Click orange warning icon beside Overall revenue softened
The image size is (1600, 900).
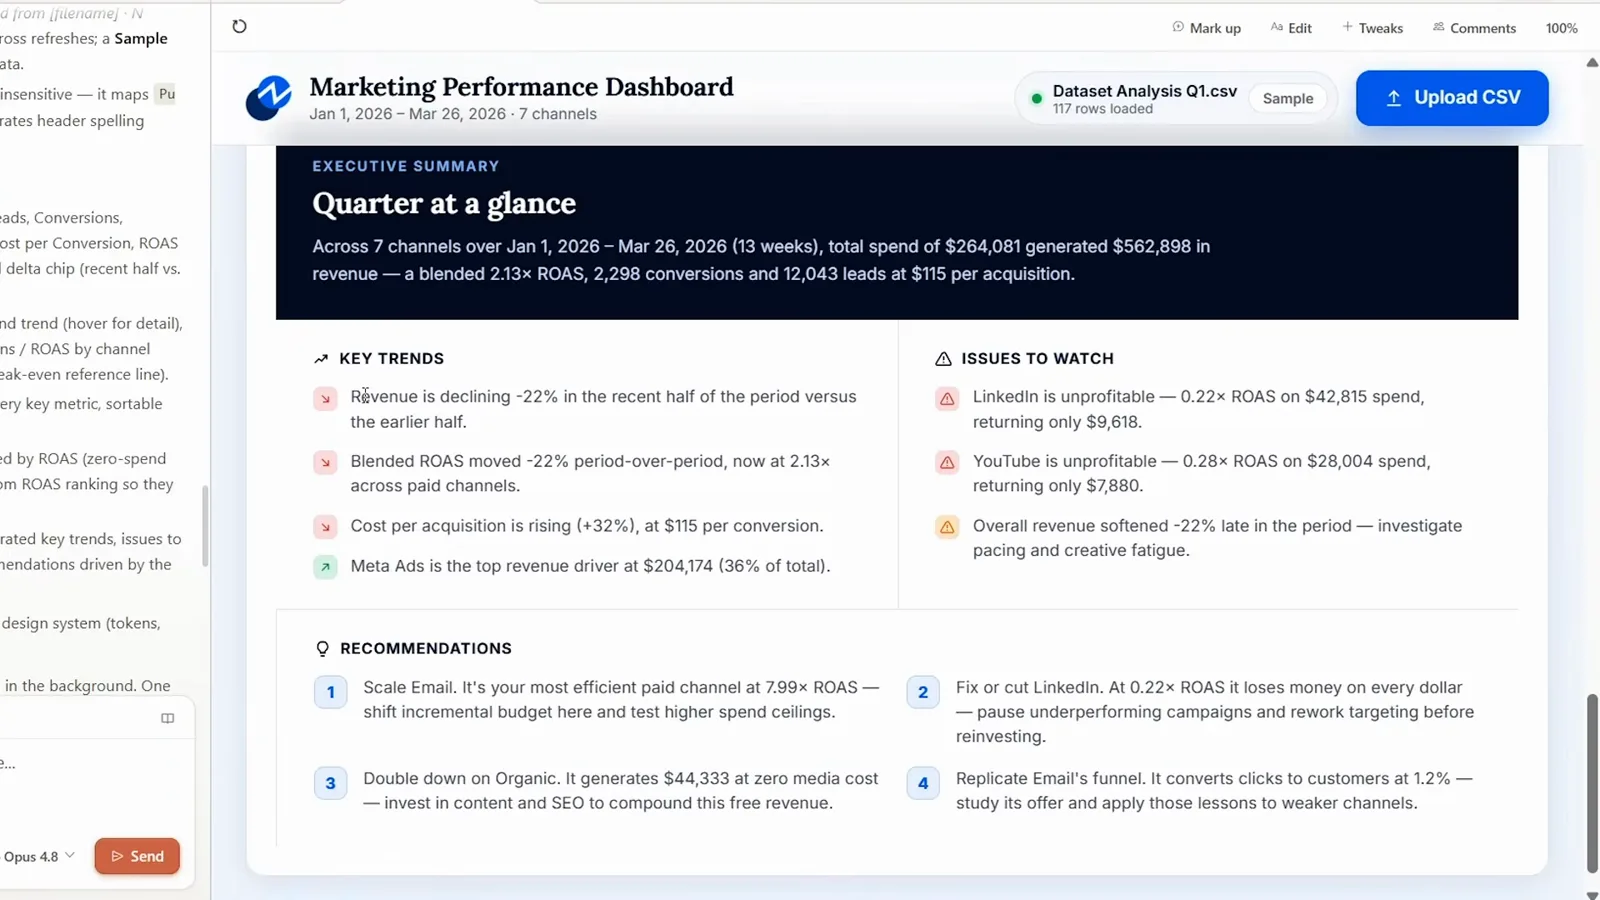[x=947, y=527]
